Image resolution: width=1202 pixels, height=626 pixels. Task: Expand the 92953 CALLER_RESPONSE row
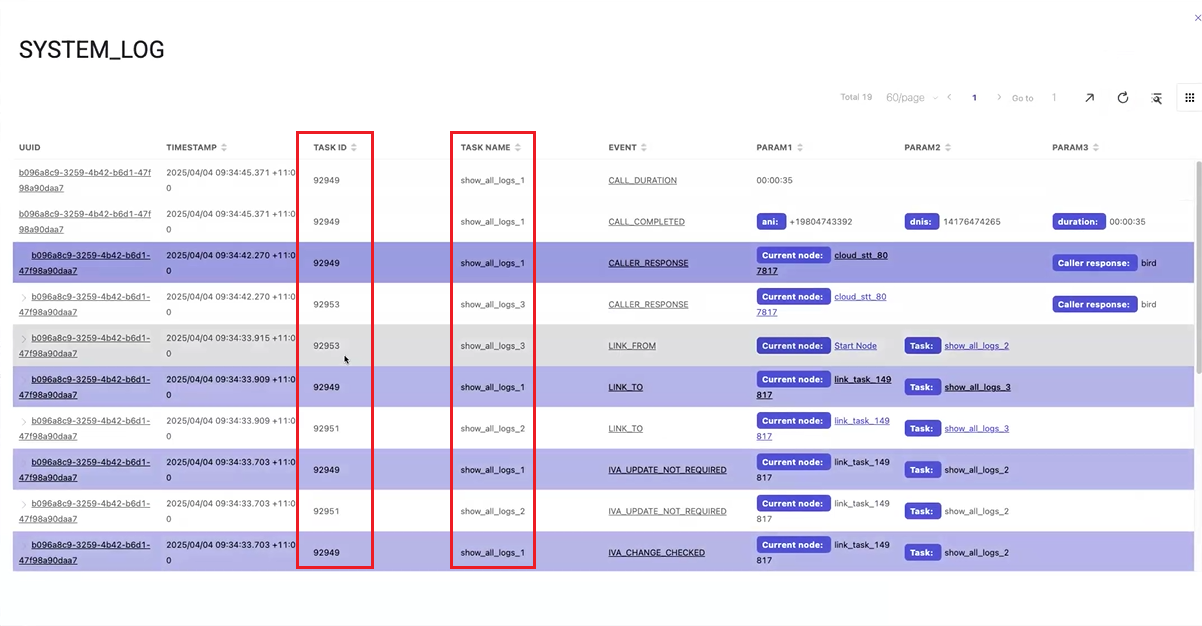[24, 297]
